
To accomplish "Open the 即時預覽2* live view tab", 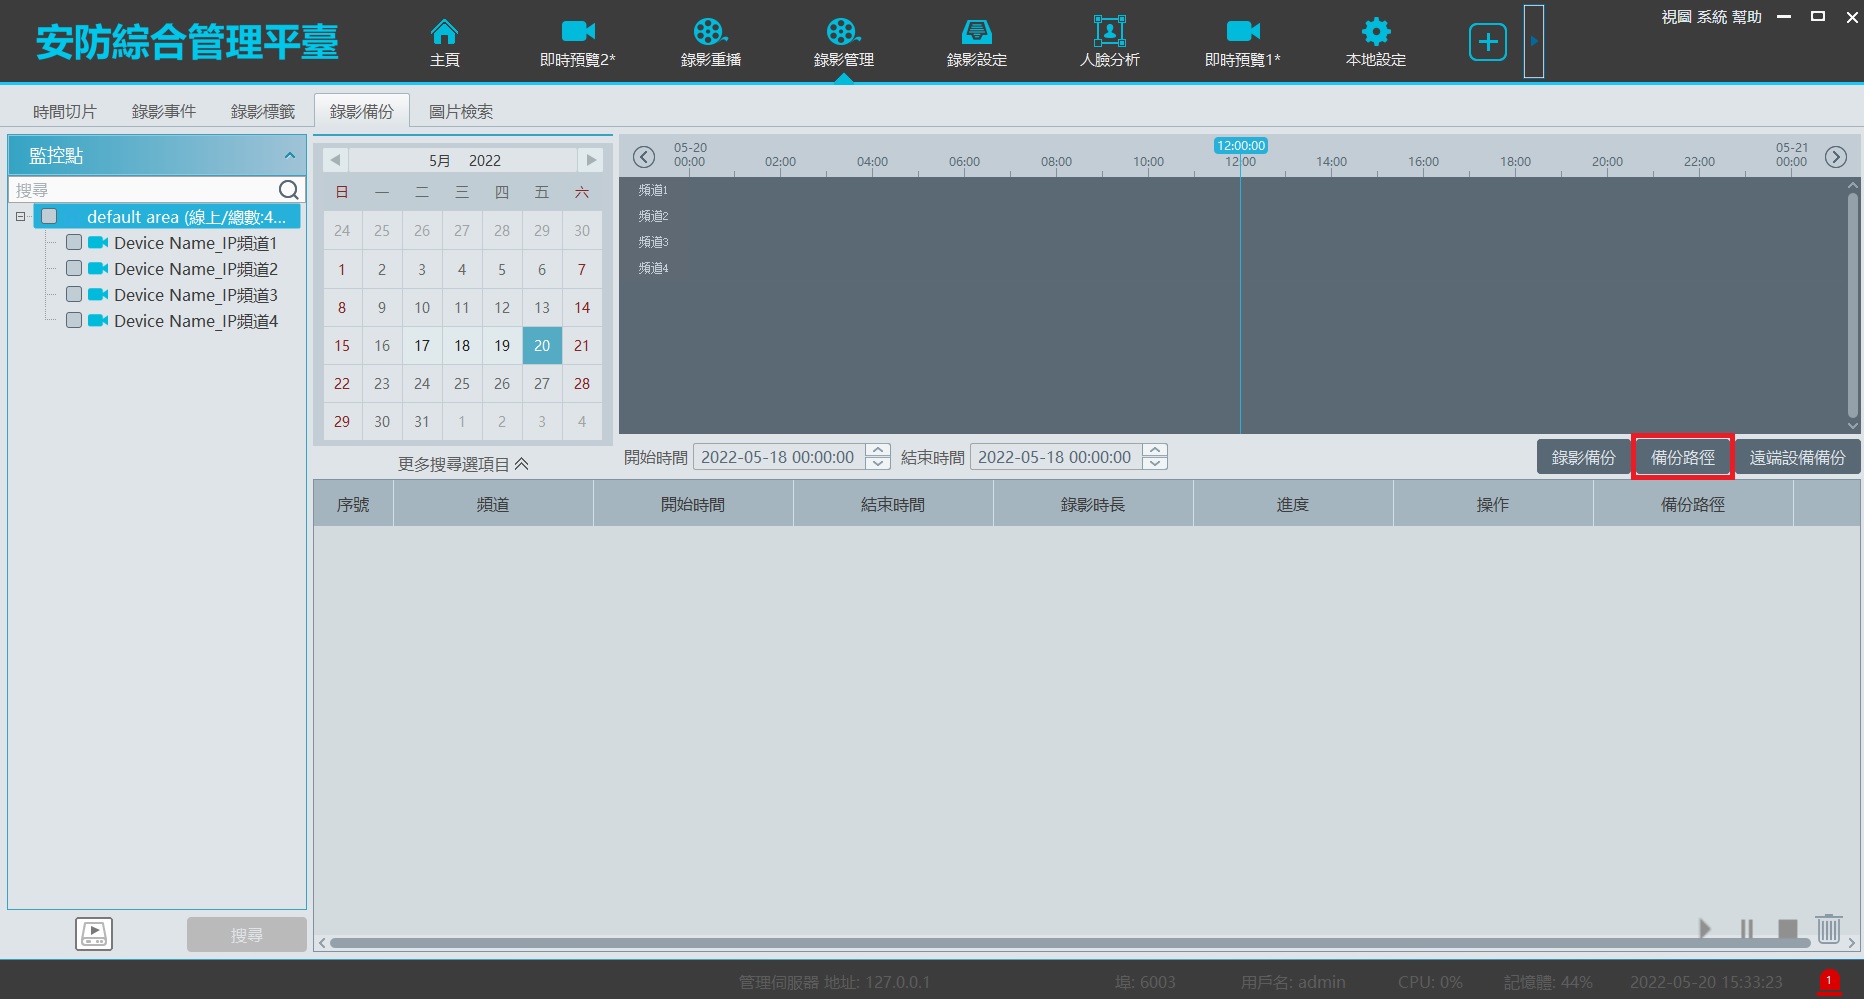I will click(578, 43).
